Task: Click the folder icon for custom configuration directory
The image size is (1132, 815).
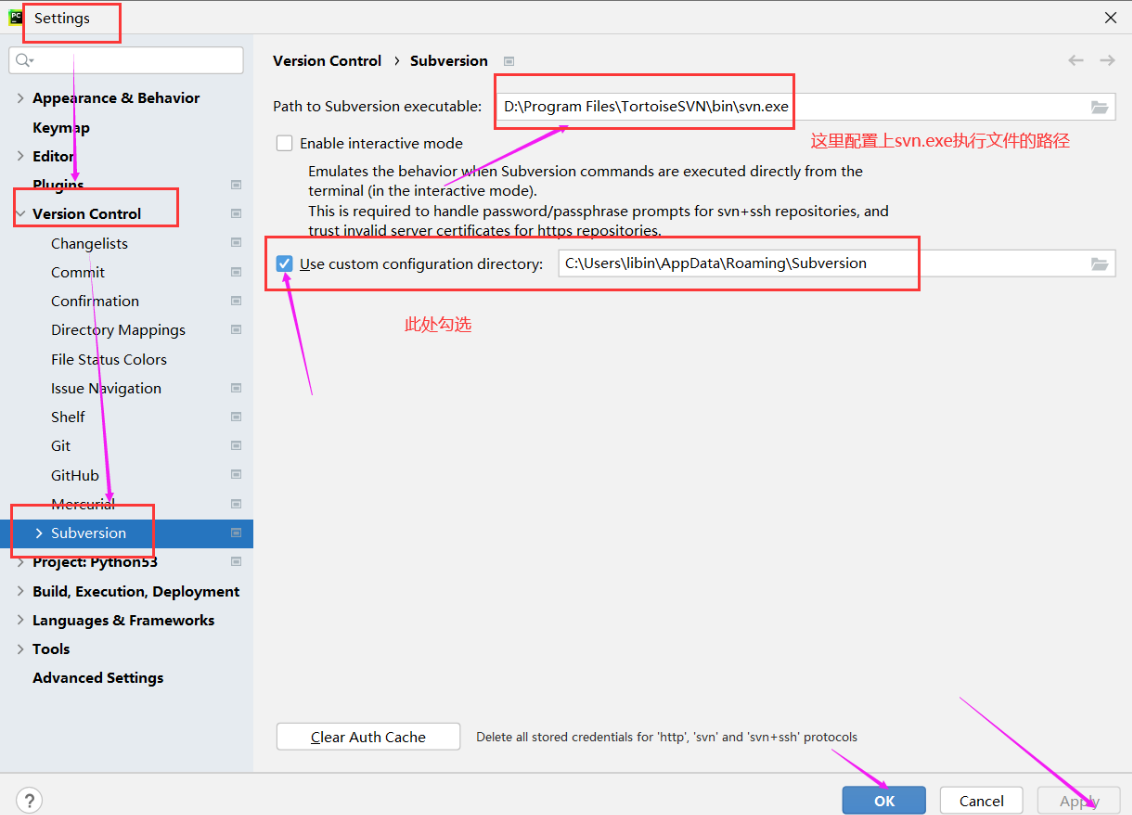Action: [x=1099, y=264]
